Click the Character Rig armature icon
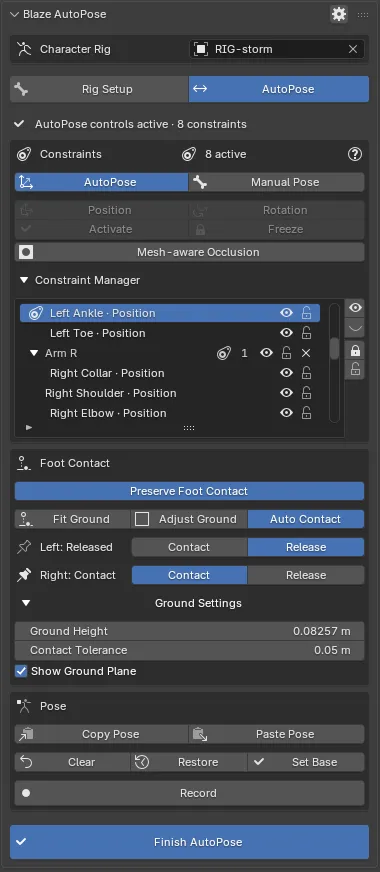The width and height of the screenshot is (380, 872). [24, 49]
